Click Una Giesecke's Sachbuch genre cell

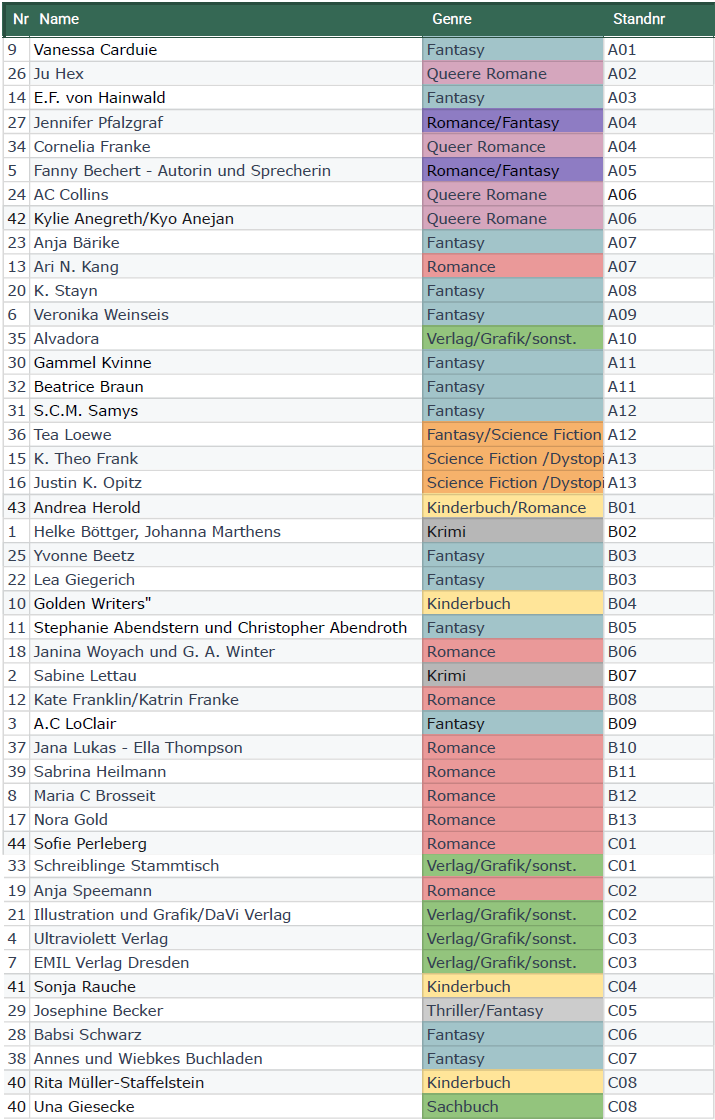pyautogui.click(x=513, y=1106)
